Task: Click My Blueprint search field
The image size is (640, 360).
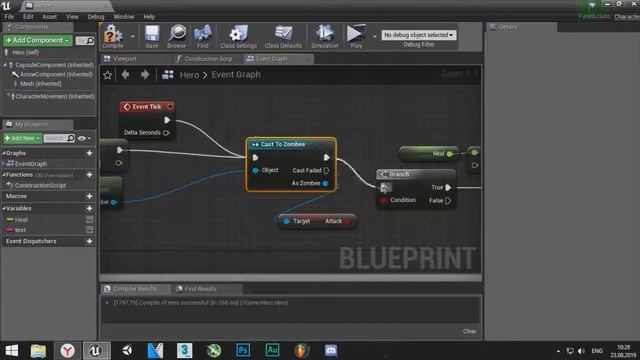Action: pyautogui.click(x=59, y=138)
